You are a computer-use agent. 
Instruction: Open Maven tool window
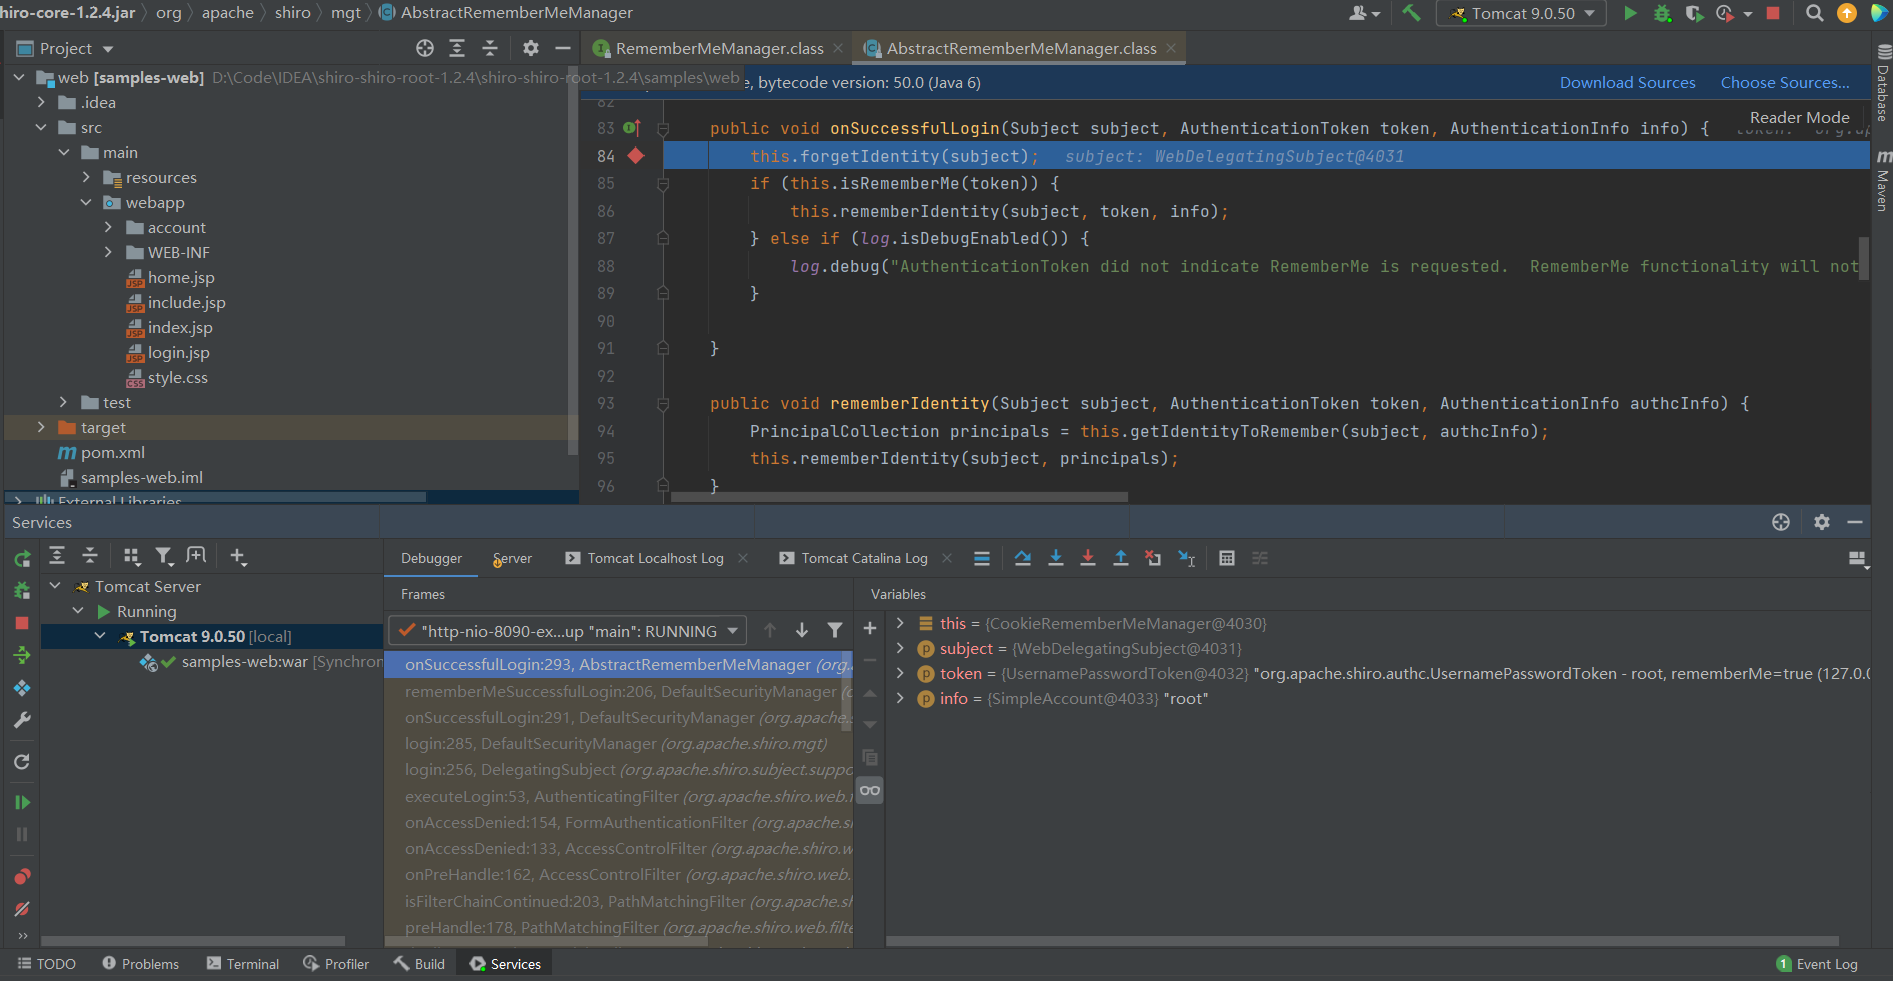tap(1882, 180)
